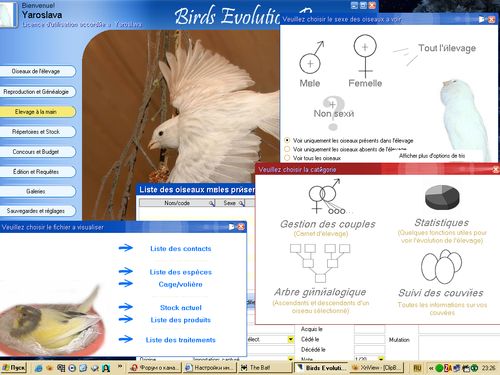Screen dimensions: 500x375
Task: Select the Male symbol icon
Action: 311,57
